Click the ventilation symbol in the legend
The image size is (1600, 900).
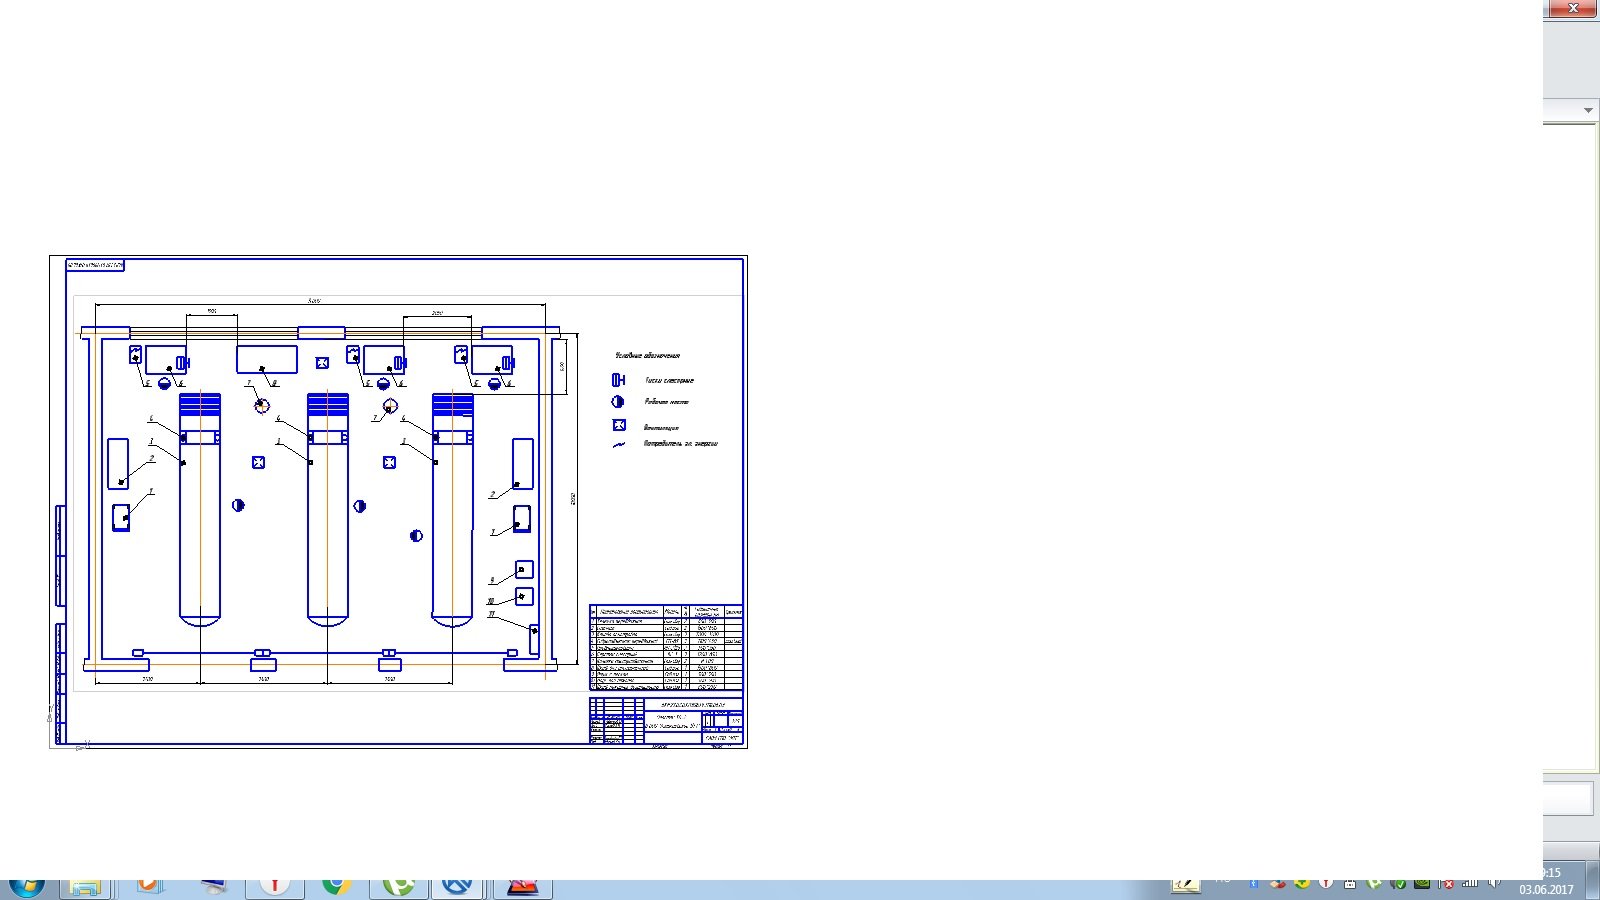point(619,425)
